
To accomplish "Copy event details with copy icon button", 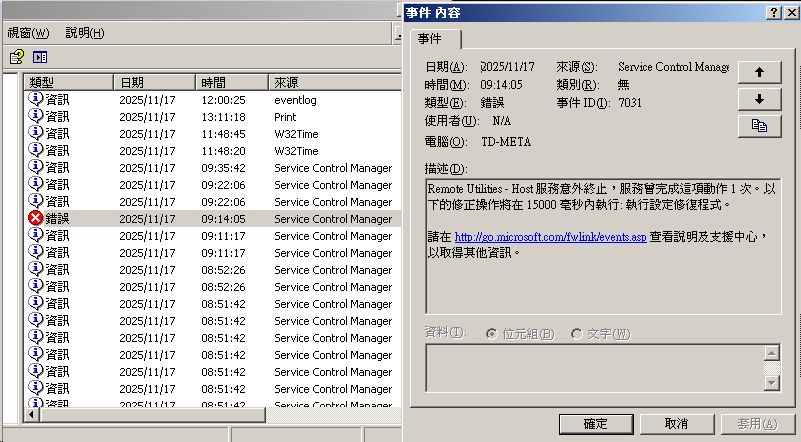I will point(760,126).
